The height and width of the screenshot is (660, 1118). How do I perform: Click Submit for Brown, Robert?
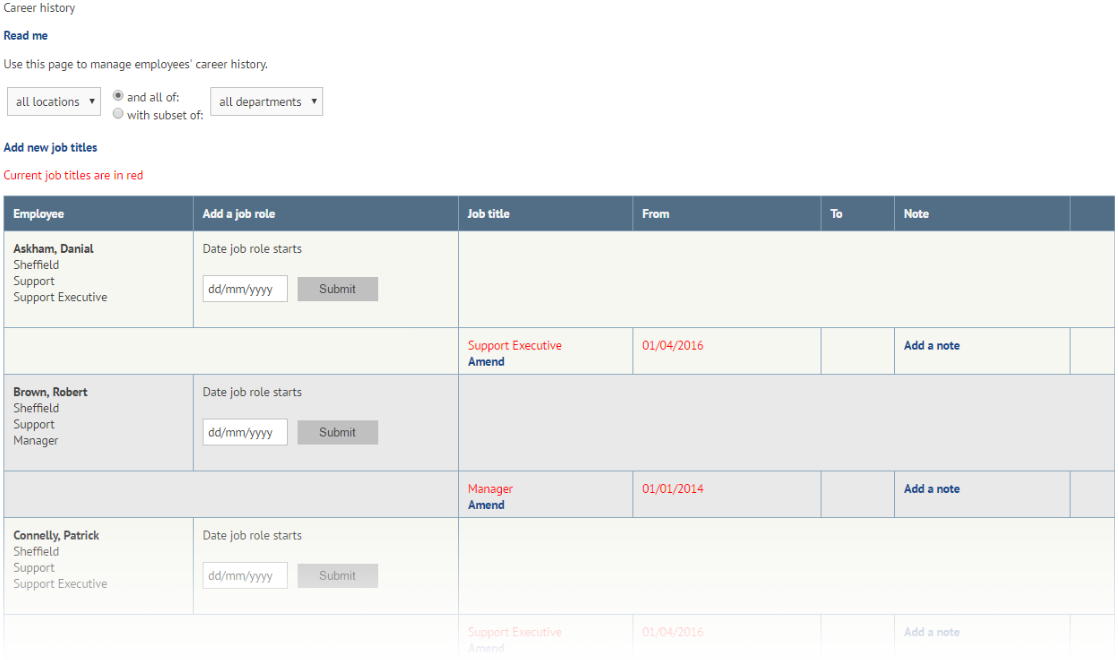(337, 432)
